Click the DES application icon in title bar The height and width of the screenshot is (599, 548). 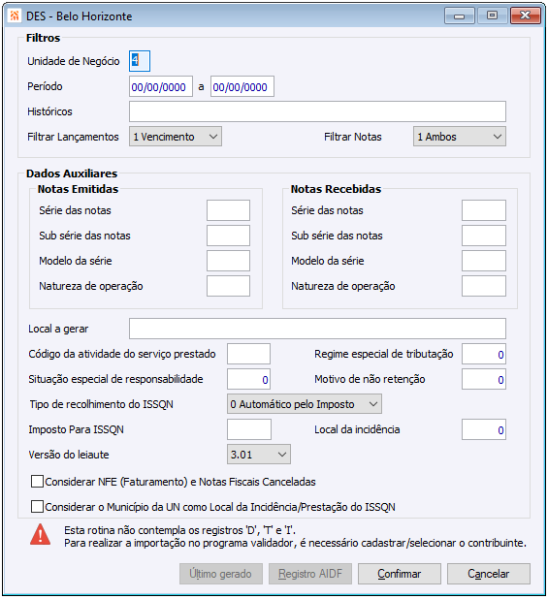coord(15,16)
